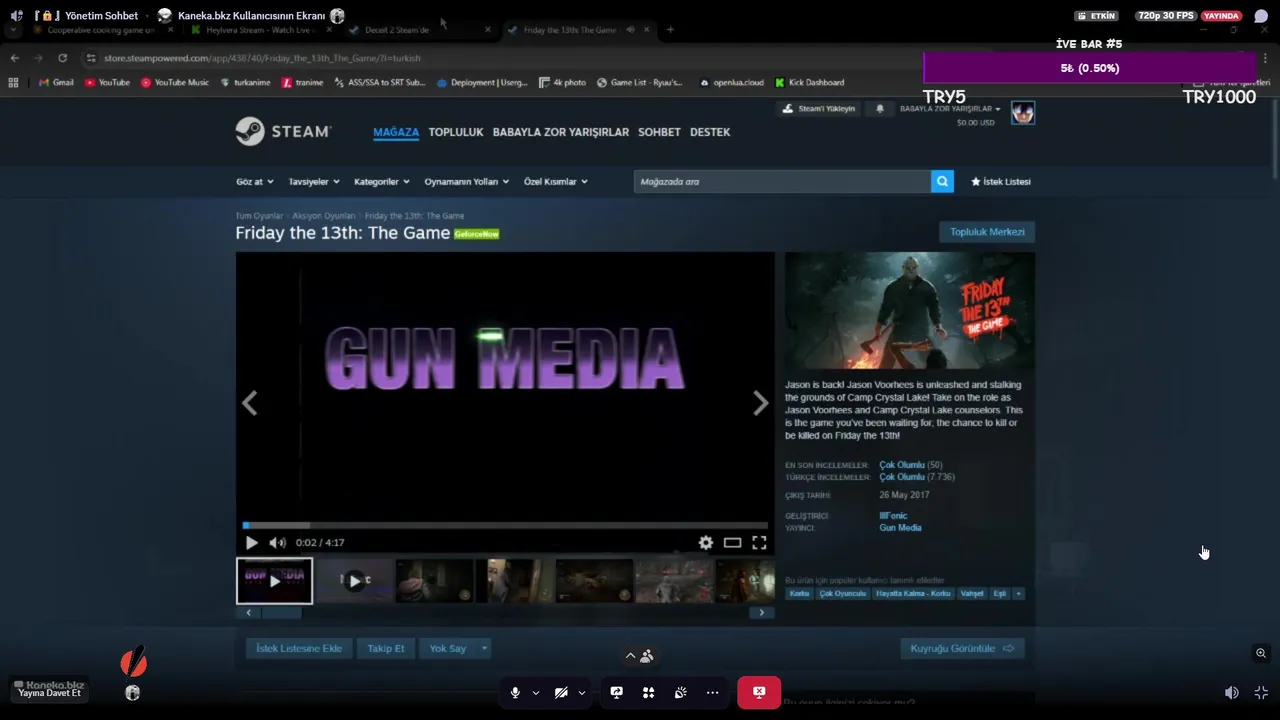The width and height of the screenshot is (1280, 720).
Task: Click the zoom magnifier icon at right edge
Action: pos(1261,653)
